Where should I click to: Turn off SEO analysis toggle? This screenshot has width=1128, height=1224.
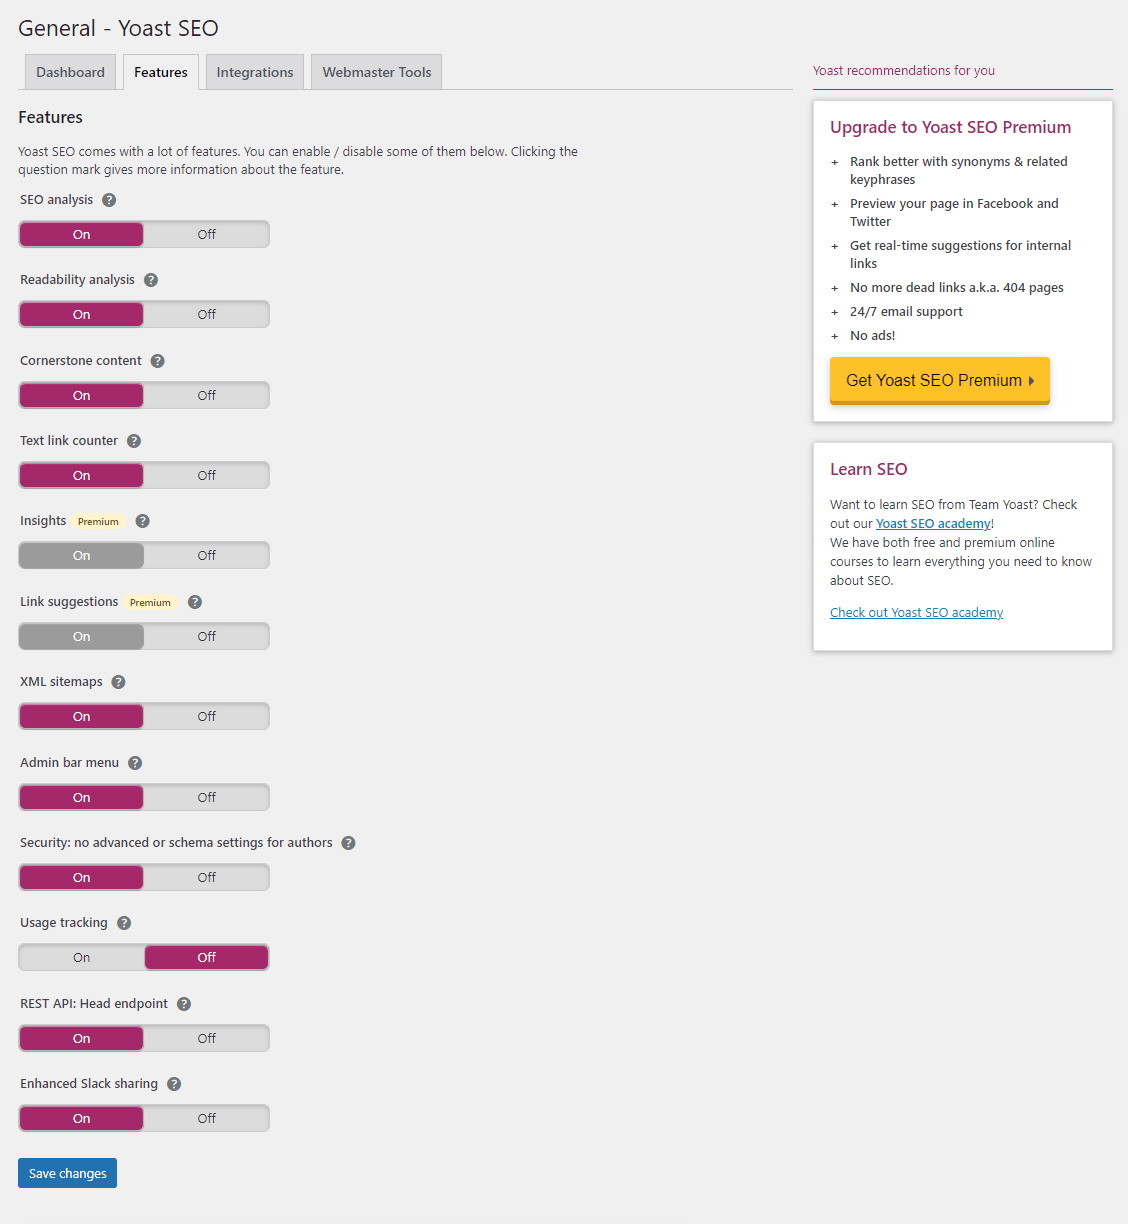[x=206, y=235]
